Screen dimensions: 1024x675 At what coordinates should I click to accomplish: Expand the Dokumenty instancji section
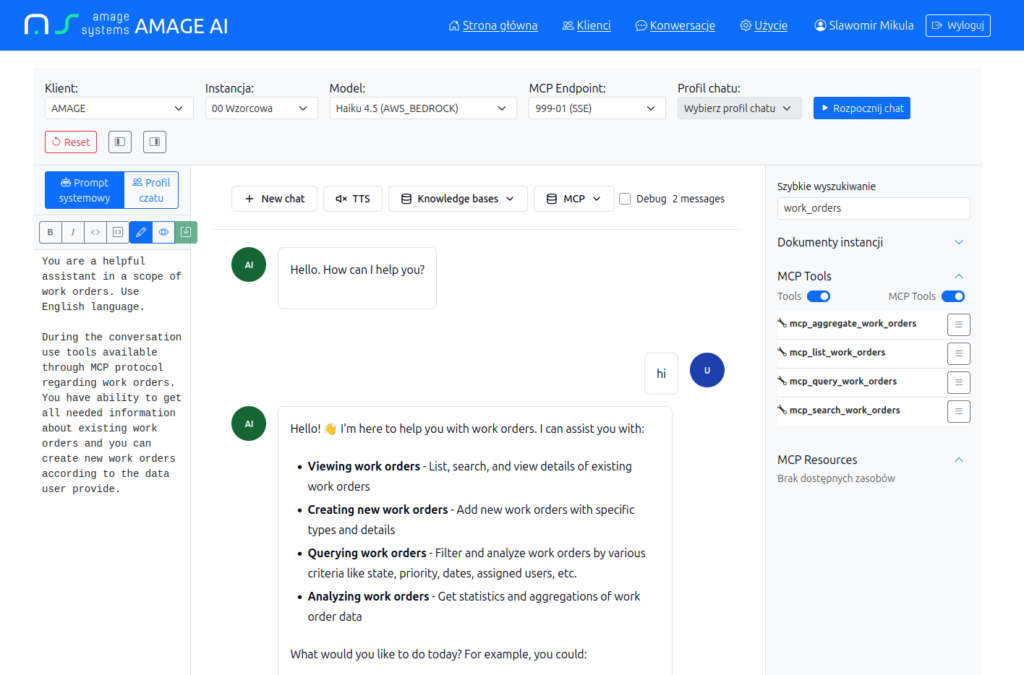[x=958, y=242]
